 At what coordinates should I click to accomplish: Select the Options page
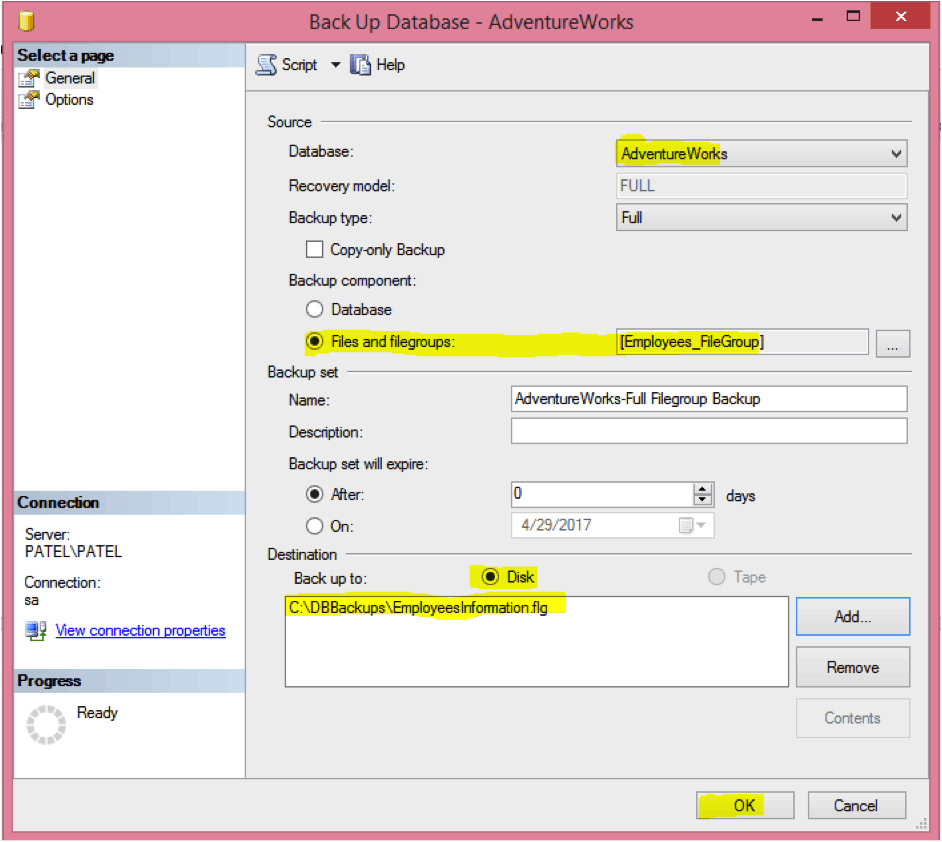click(69, 100)
